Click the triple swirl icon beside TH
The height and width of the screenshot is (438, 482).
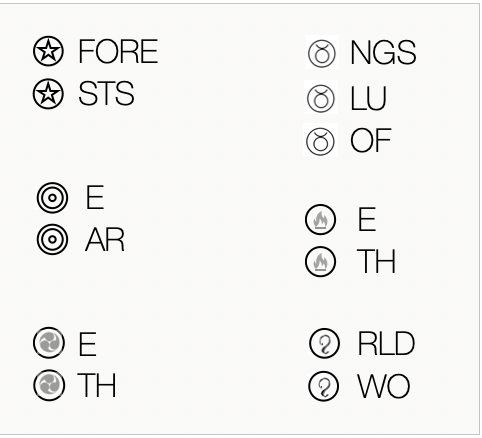(49, 385)
